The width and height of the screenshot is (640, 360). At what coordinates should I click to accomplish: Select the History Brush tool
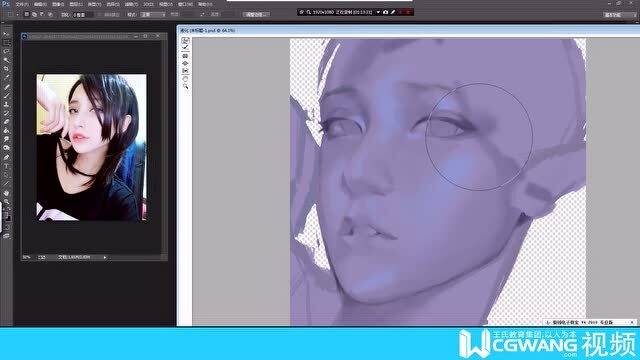coord(6,113)
